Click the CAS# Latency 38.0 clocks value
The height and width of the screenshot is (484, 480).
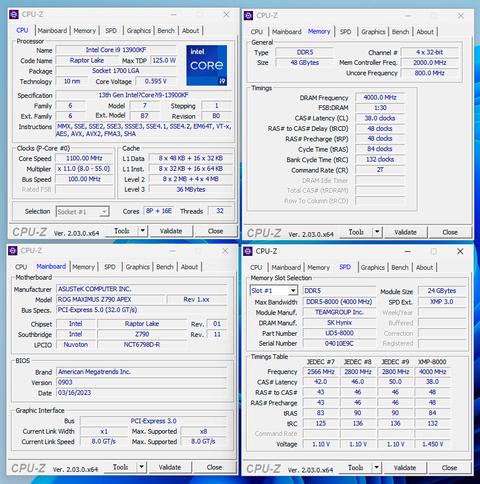pos(380,118)
